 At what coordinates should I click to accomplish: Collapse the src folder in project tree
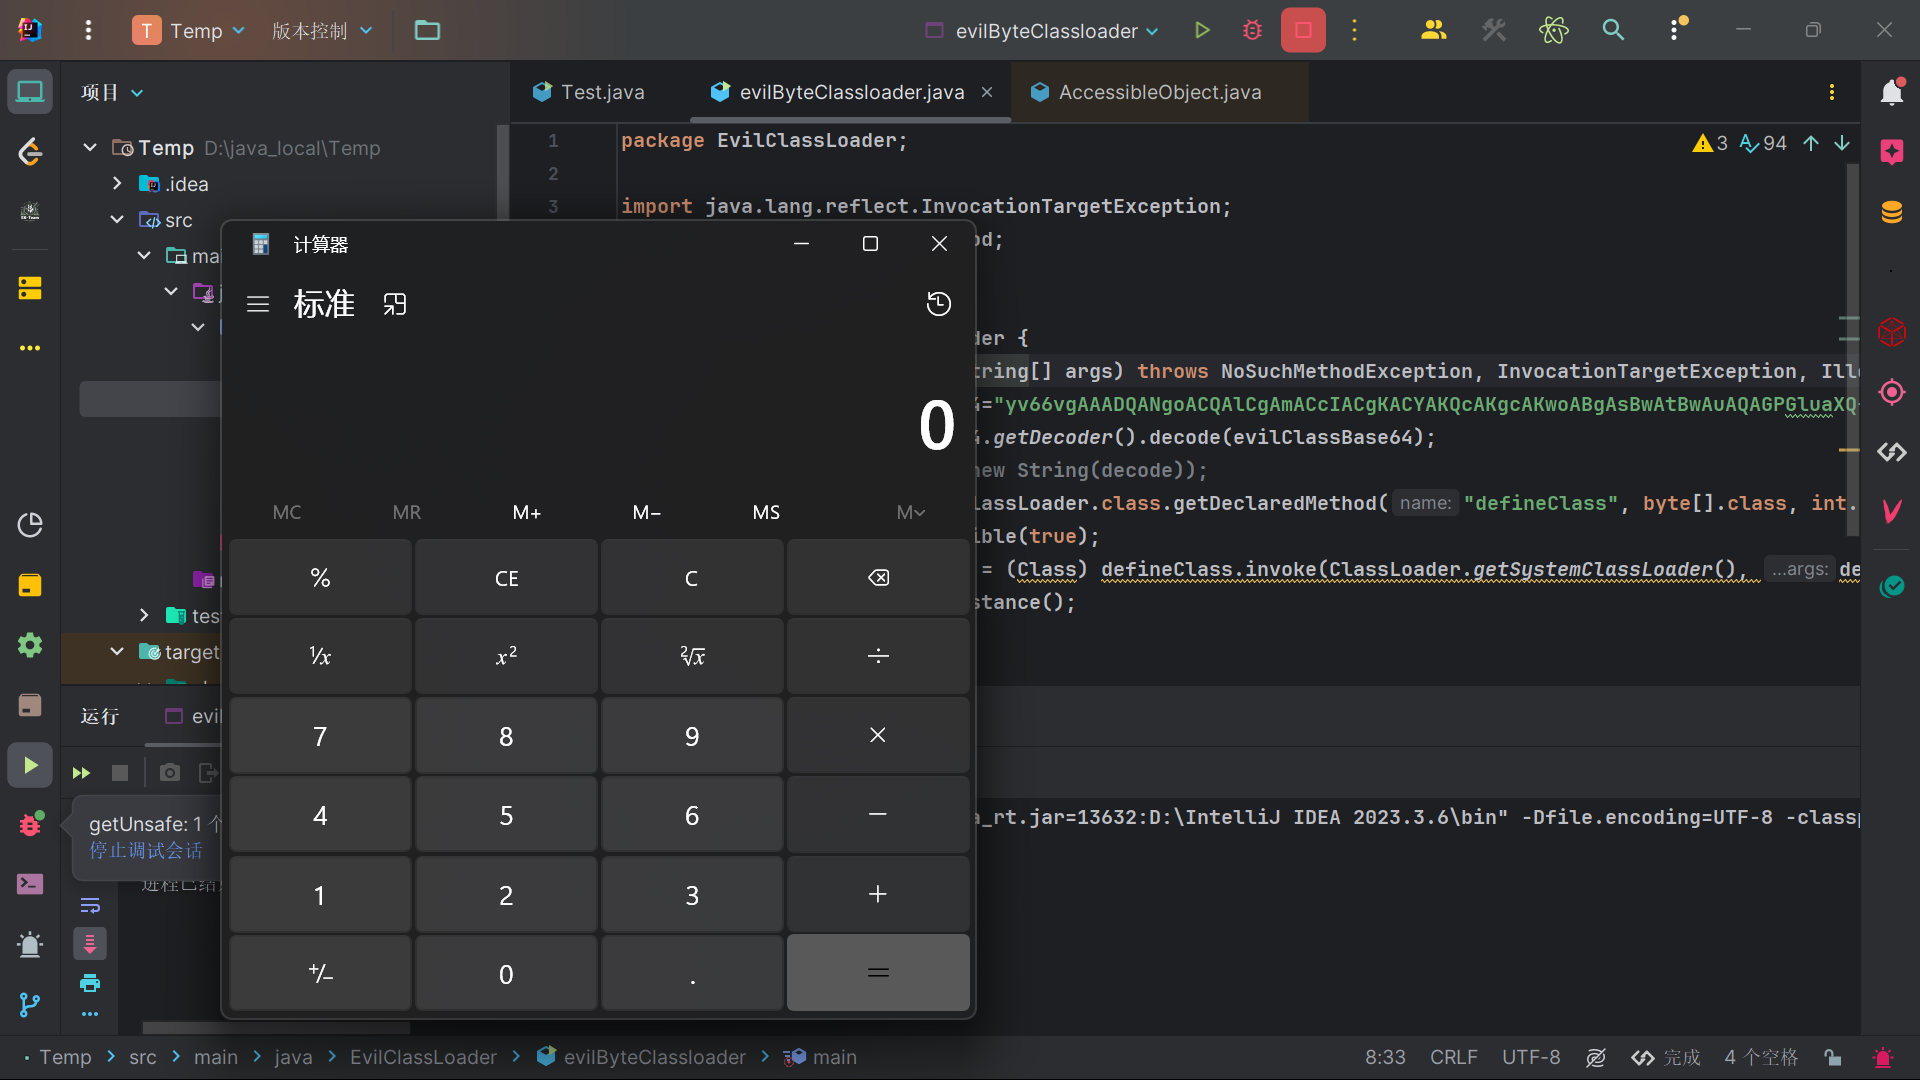tap(117, 220)
